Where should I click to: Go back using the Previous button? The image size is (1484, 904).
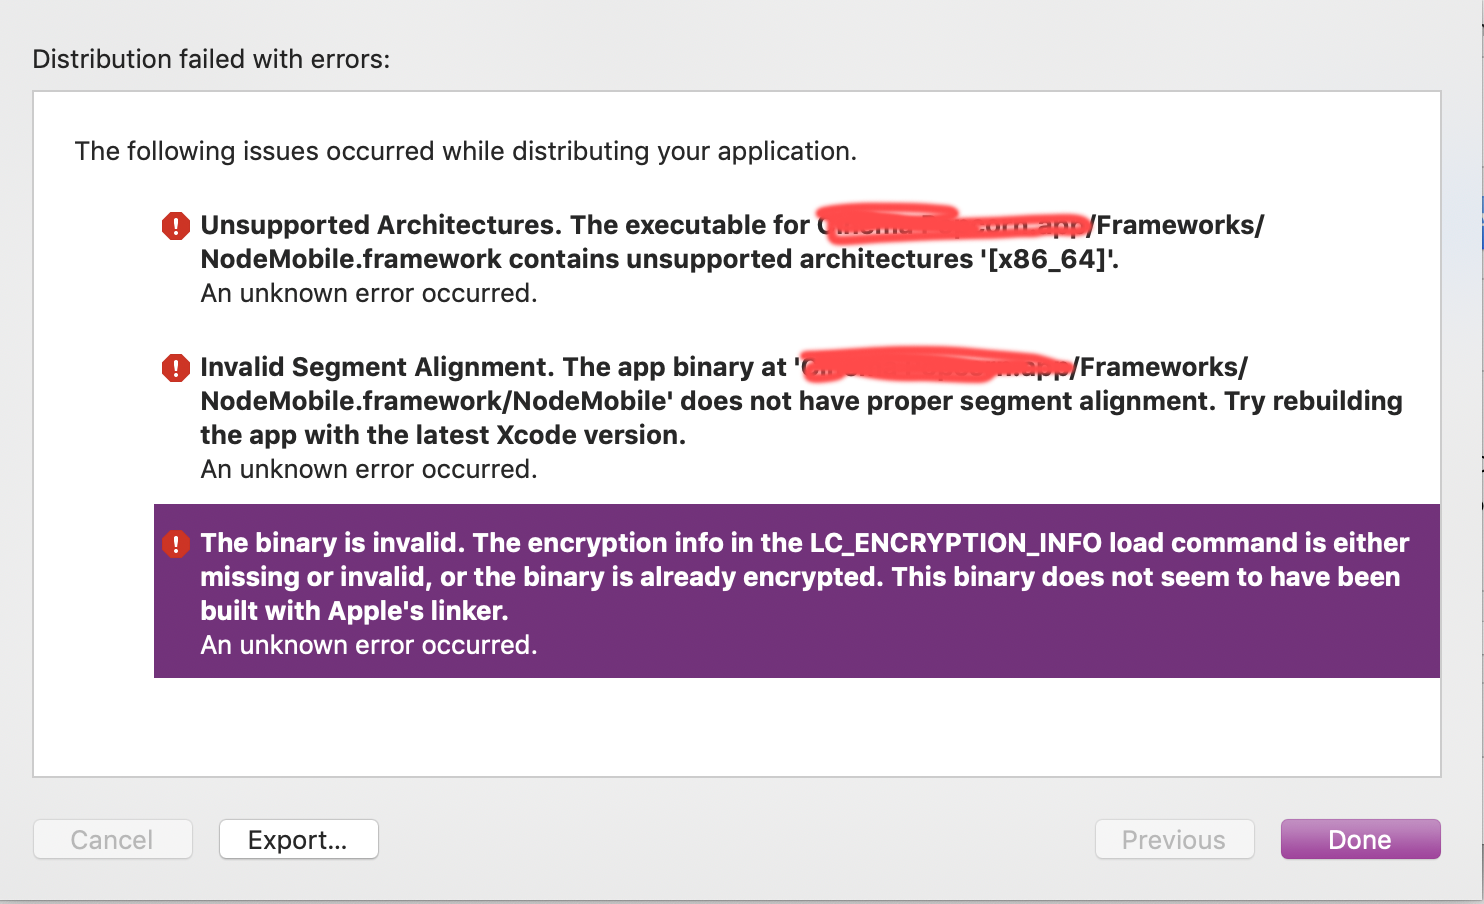click(x=1174, y=839)
